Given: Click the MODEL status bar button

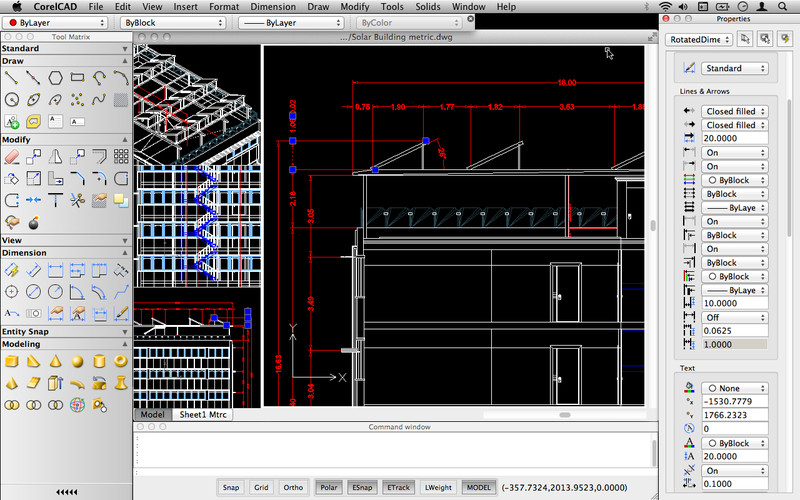Looking at the screenshot, I should click(479, 487).
